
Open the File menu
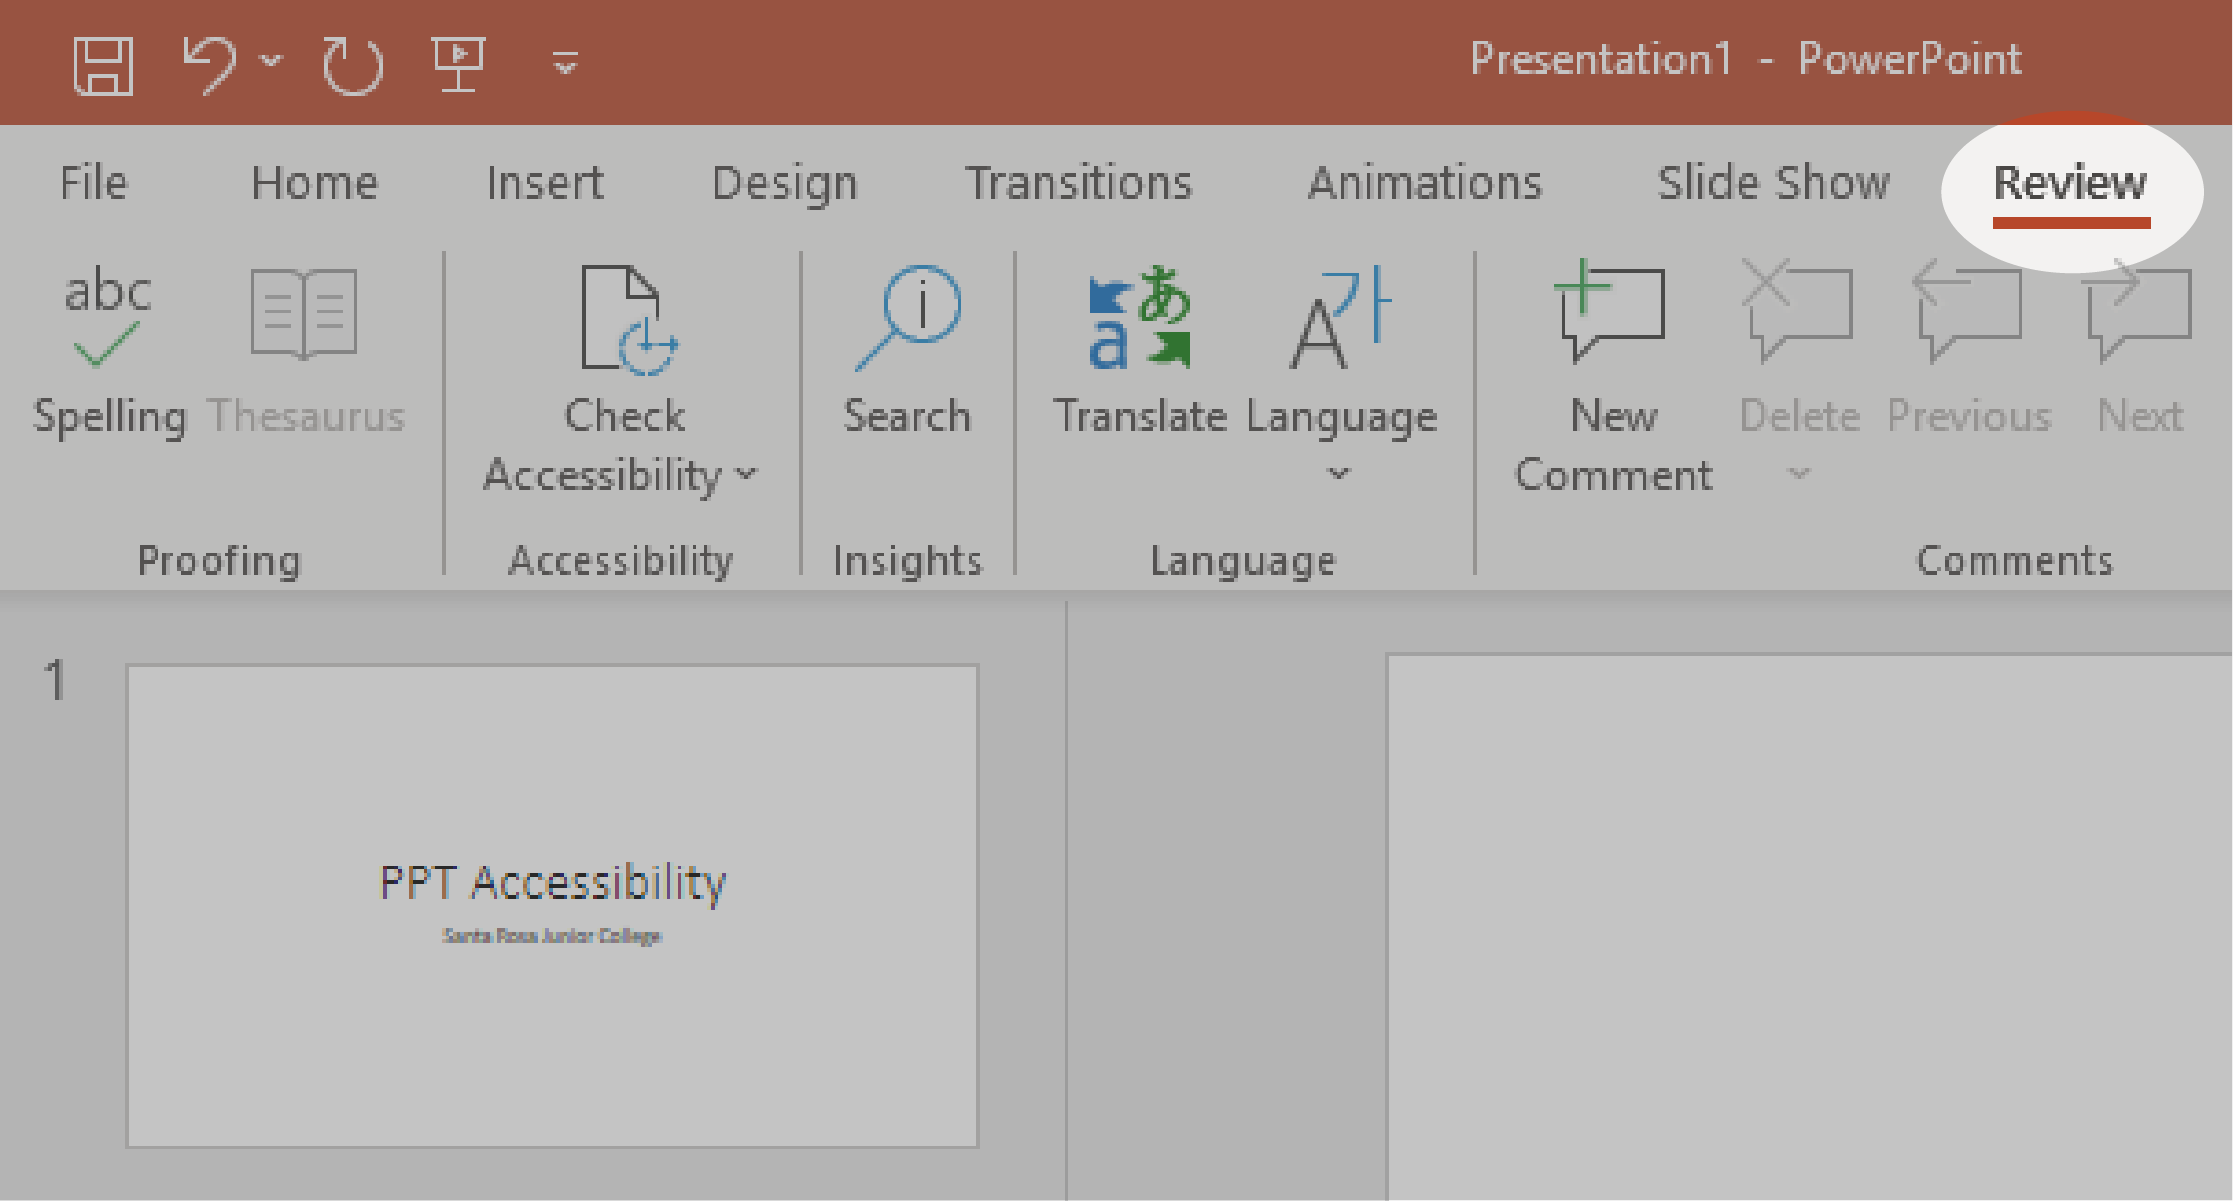click(94, 184)
